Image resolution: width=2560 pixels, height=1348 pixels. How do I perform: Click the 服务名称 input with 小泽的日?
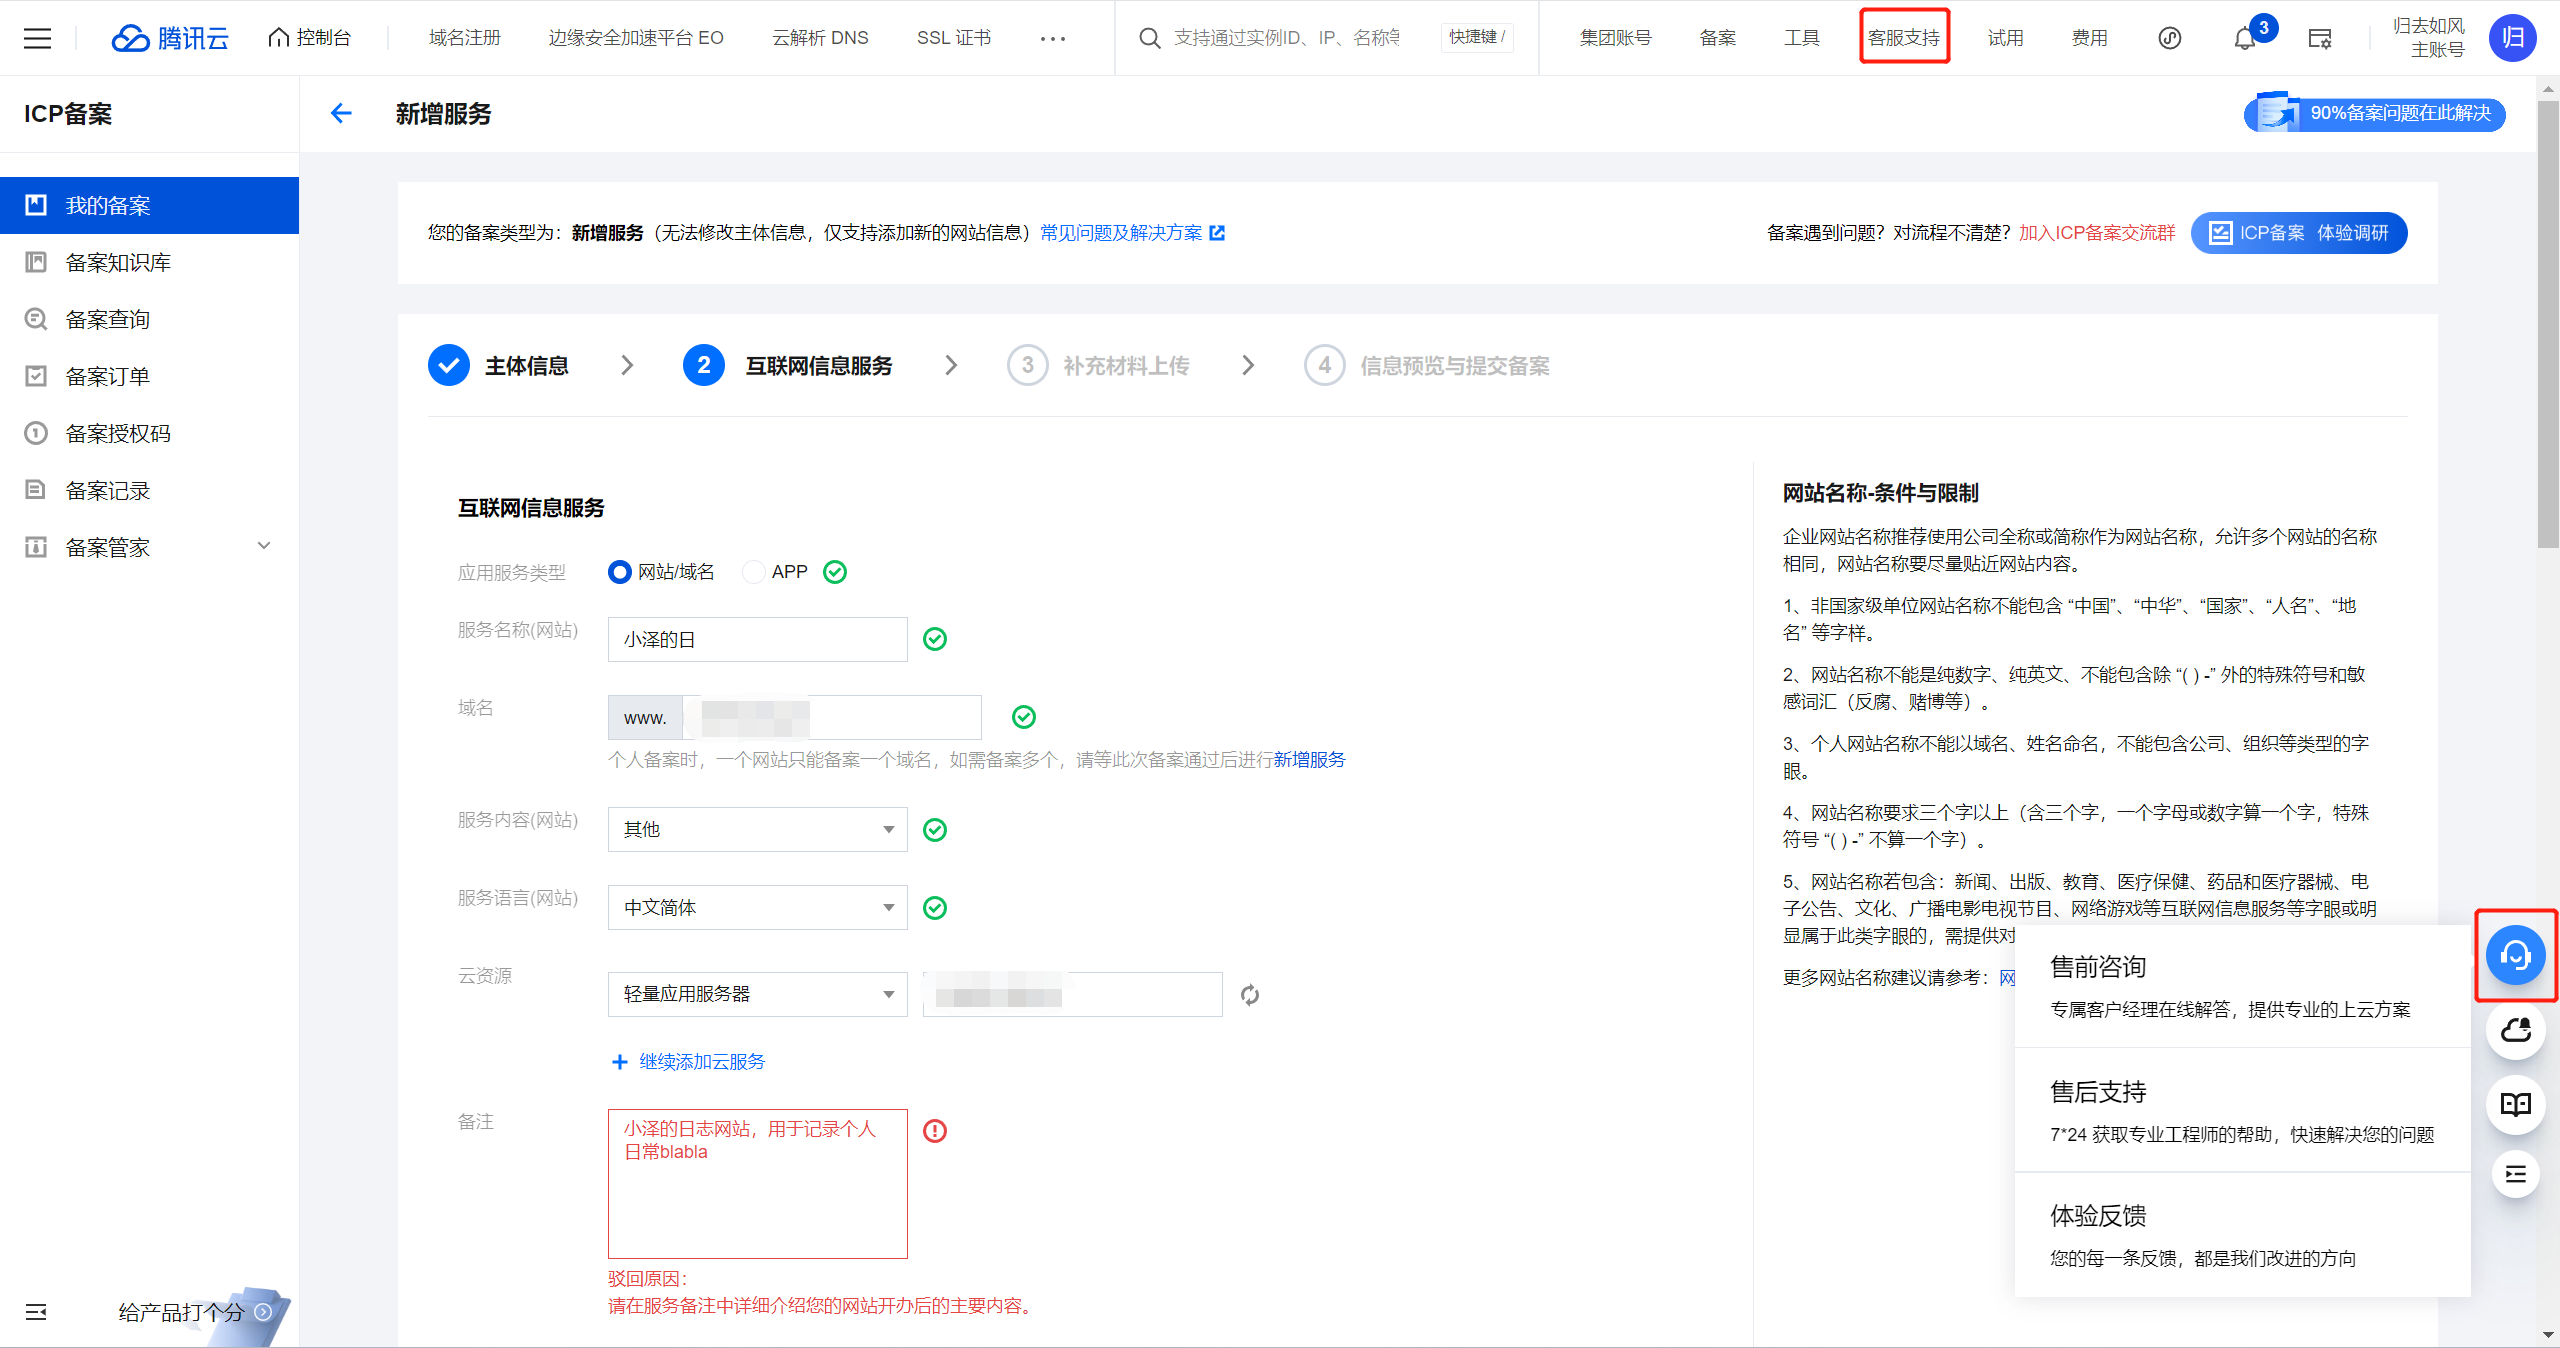coord(757,639)
